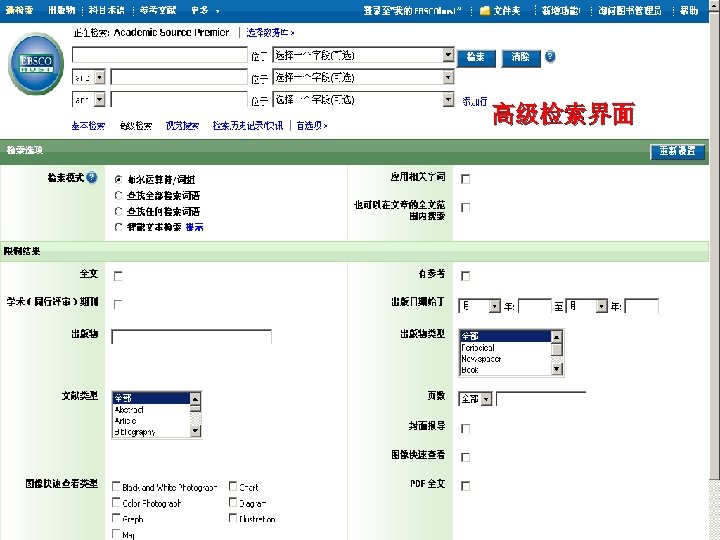The height and width of the screenshot is (540, 720).
Task: Open third row field selection dropdown
Action: pos(364,99)
